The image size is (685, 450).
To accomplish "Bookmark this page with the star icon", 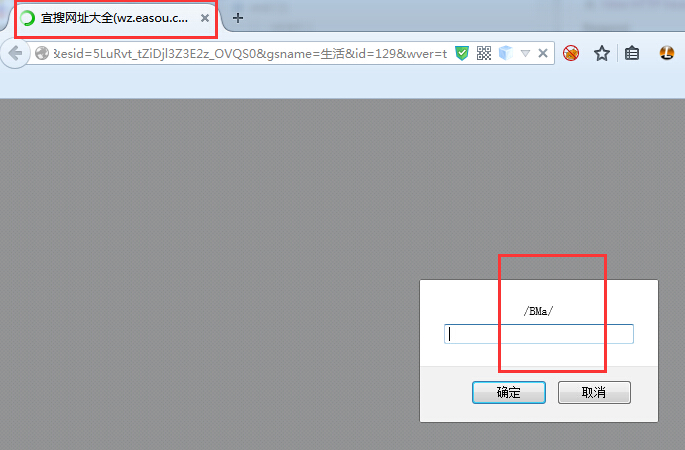I will 602,53.
